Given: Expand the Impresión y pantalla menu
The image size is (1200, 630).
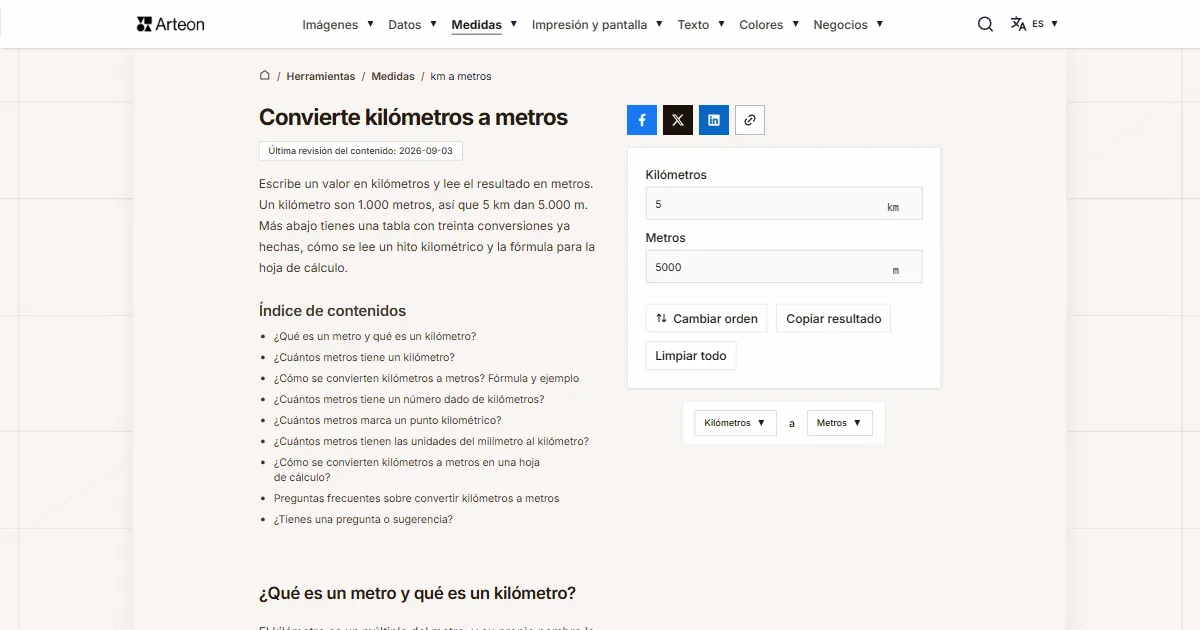Looking at the screenshot, I should (x=597, y=24).
